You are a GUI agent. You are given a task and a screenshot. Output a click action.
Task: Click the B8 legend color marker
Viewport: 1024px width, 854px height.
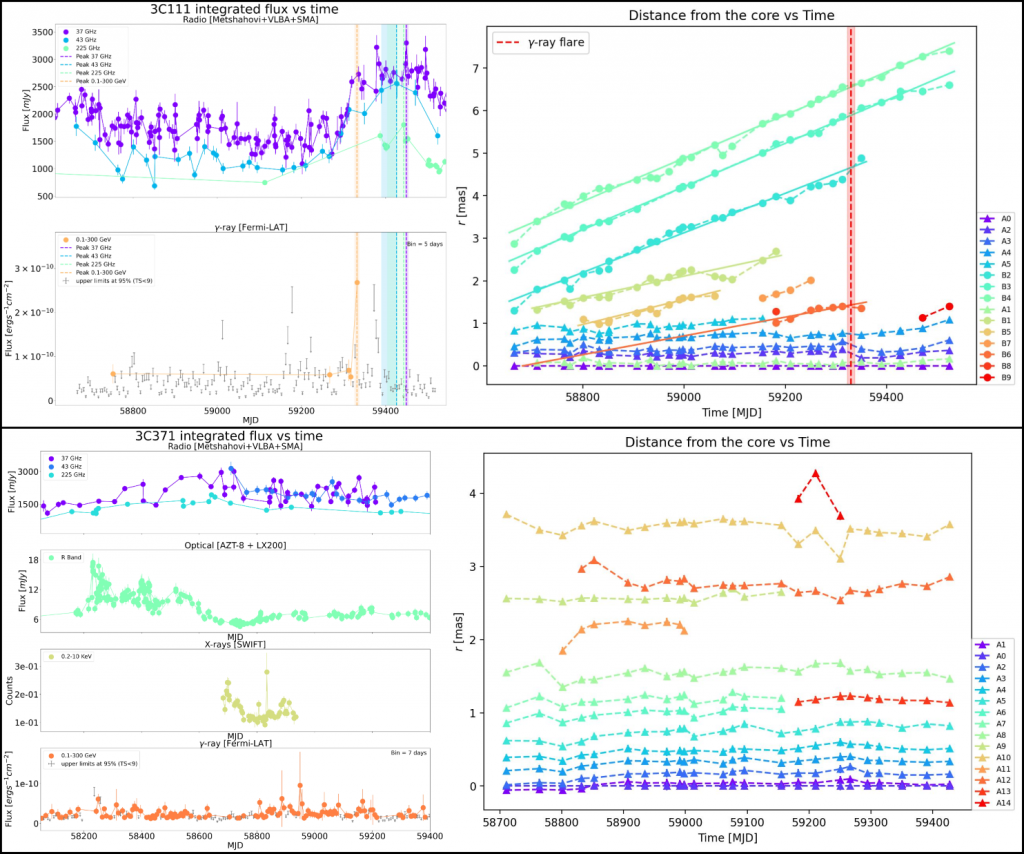coord(986,365)
